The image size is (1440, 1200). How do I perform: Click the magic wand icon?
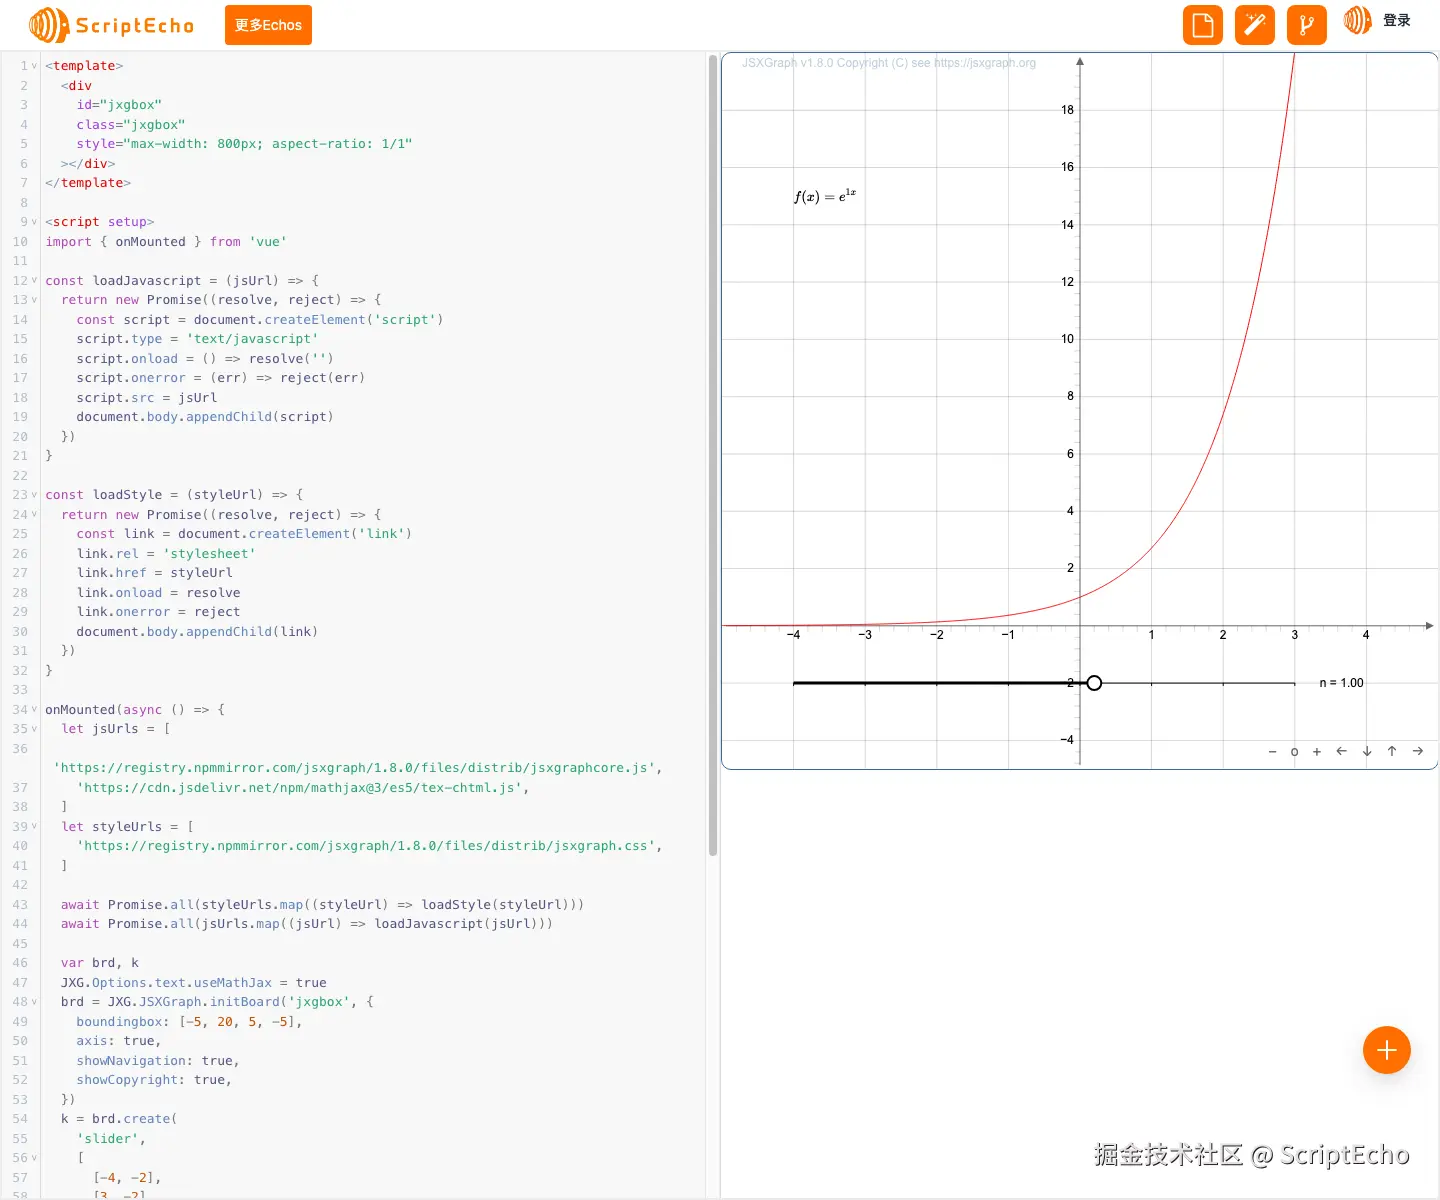(x=1255, y=25)
